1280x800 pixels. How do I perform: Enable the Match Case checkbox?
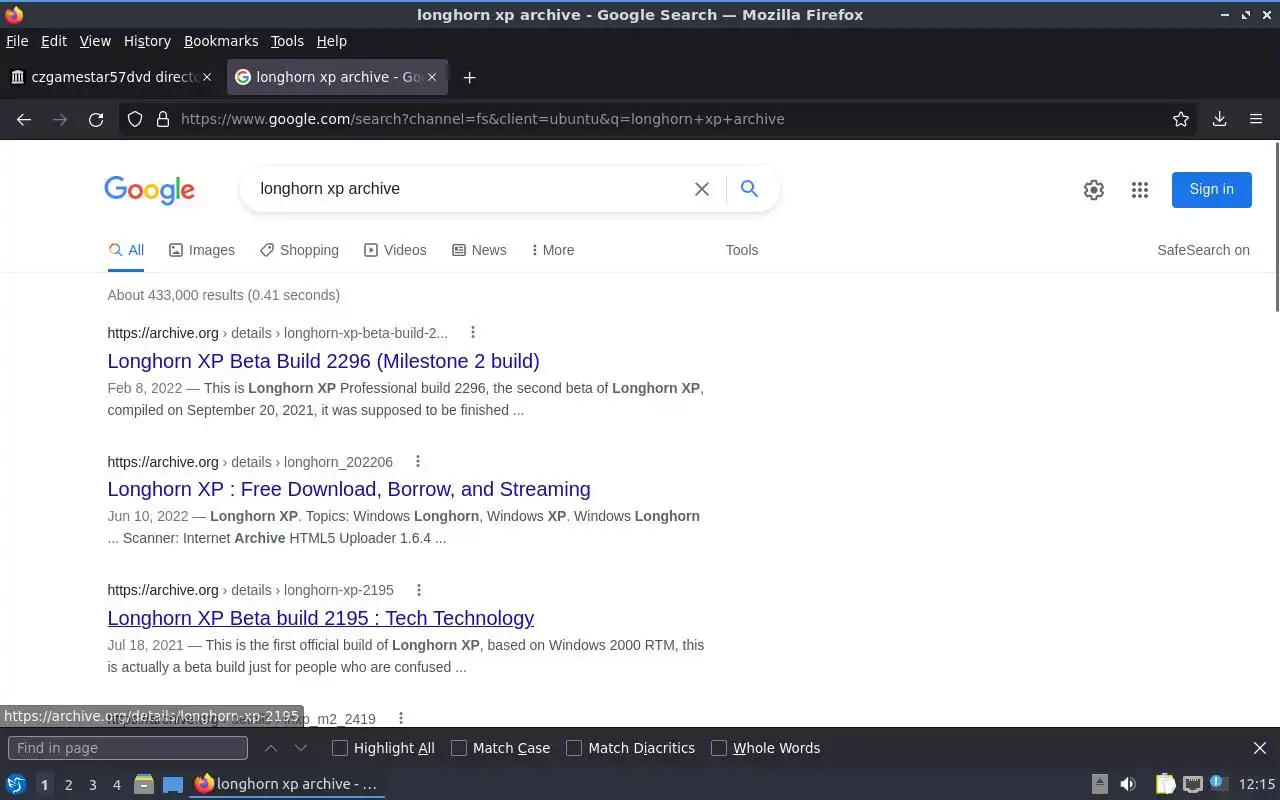pos(459,748)
